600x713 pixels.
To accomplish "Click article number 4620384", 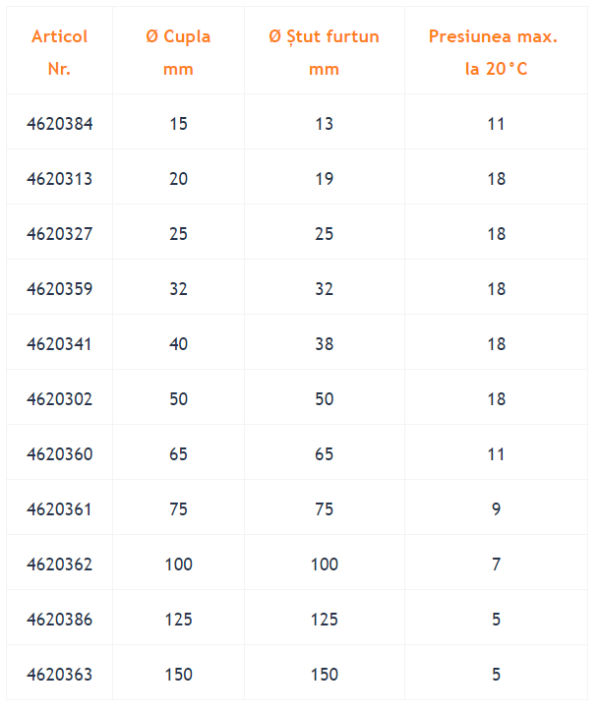I will click(60, 124).
